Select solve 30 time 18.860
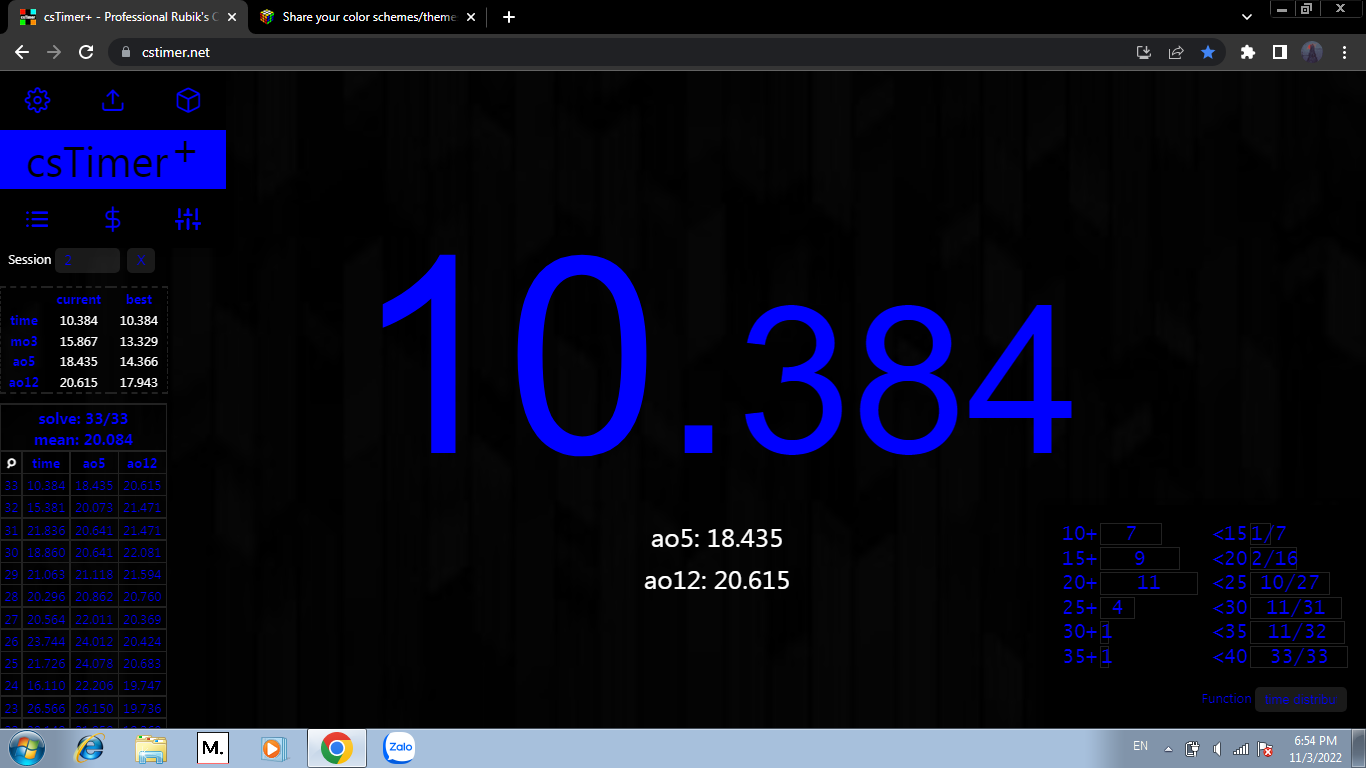Screen dimensions: 1366x768 46,552
